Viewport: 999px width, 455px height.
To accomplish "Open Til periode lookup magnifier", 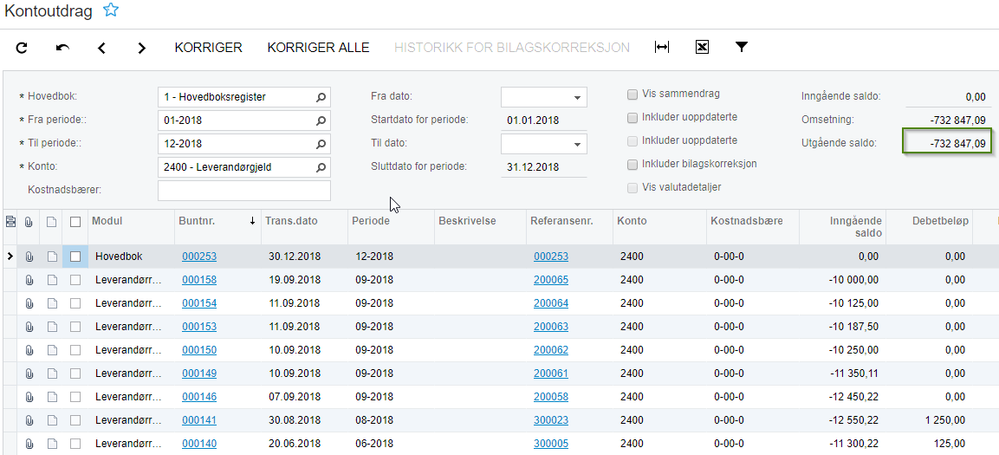I will click(x=321, y=144).
